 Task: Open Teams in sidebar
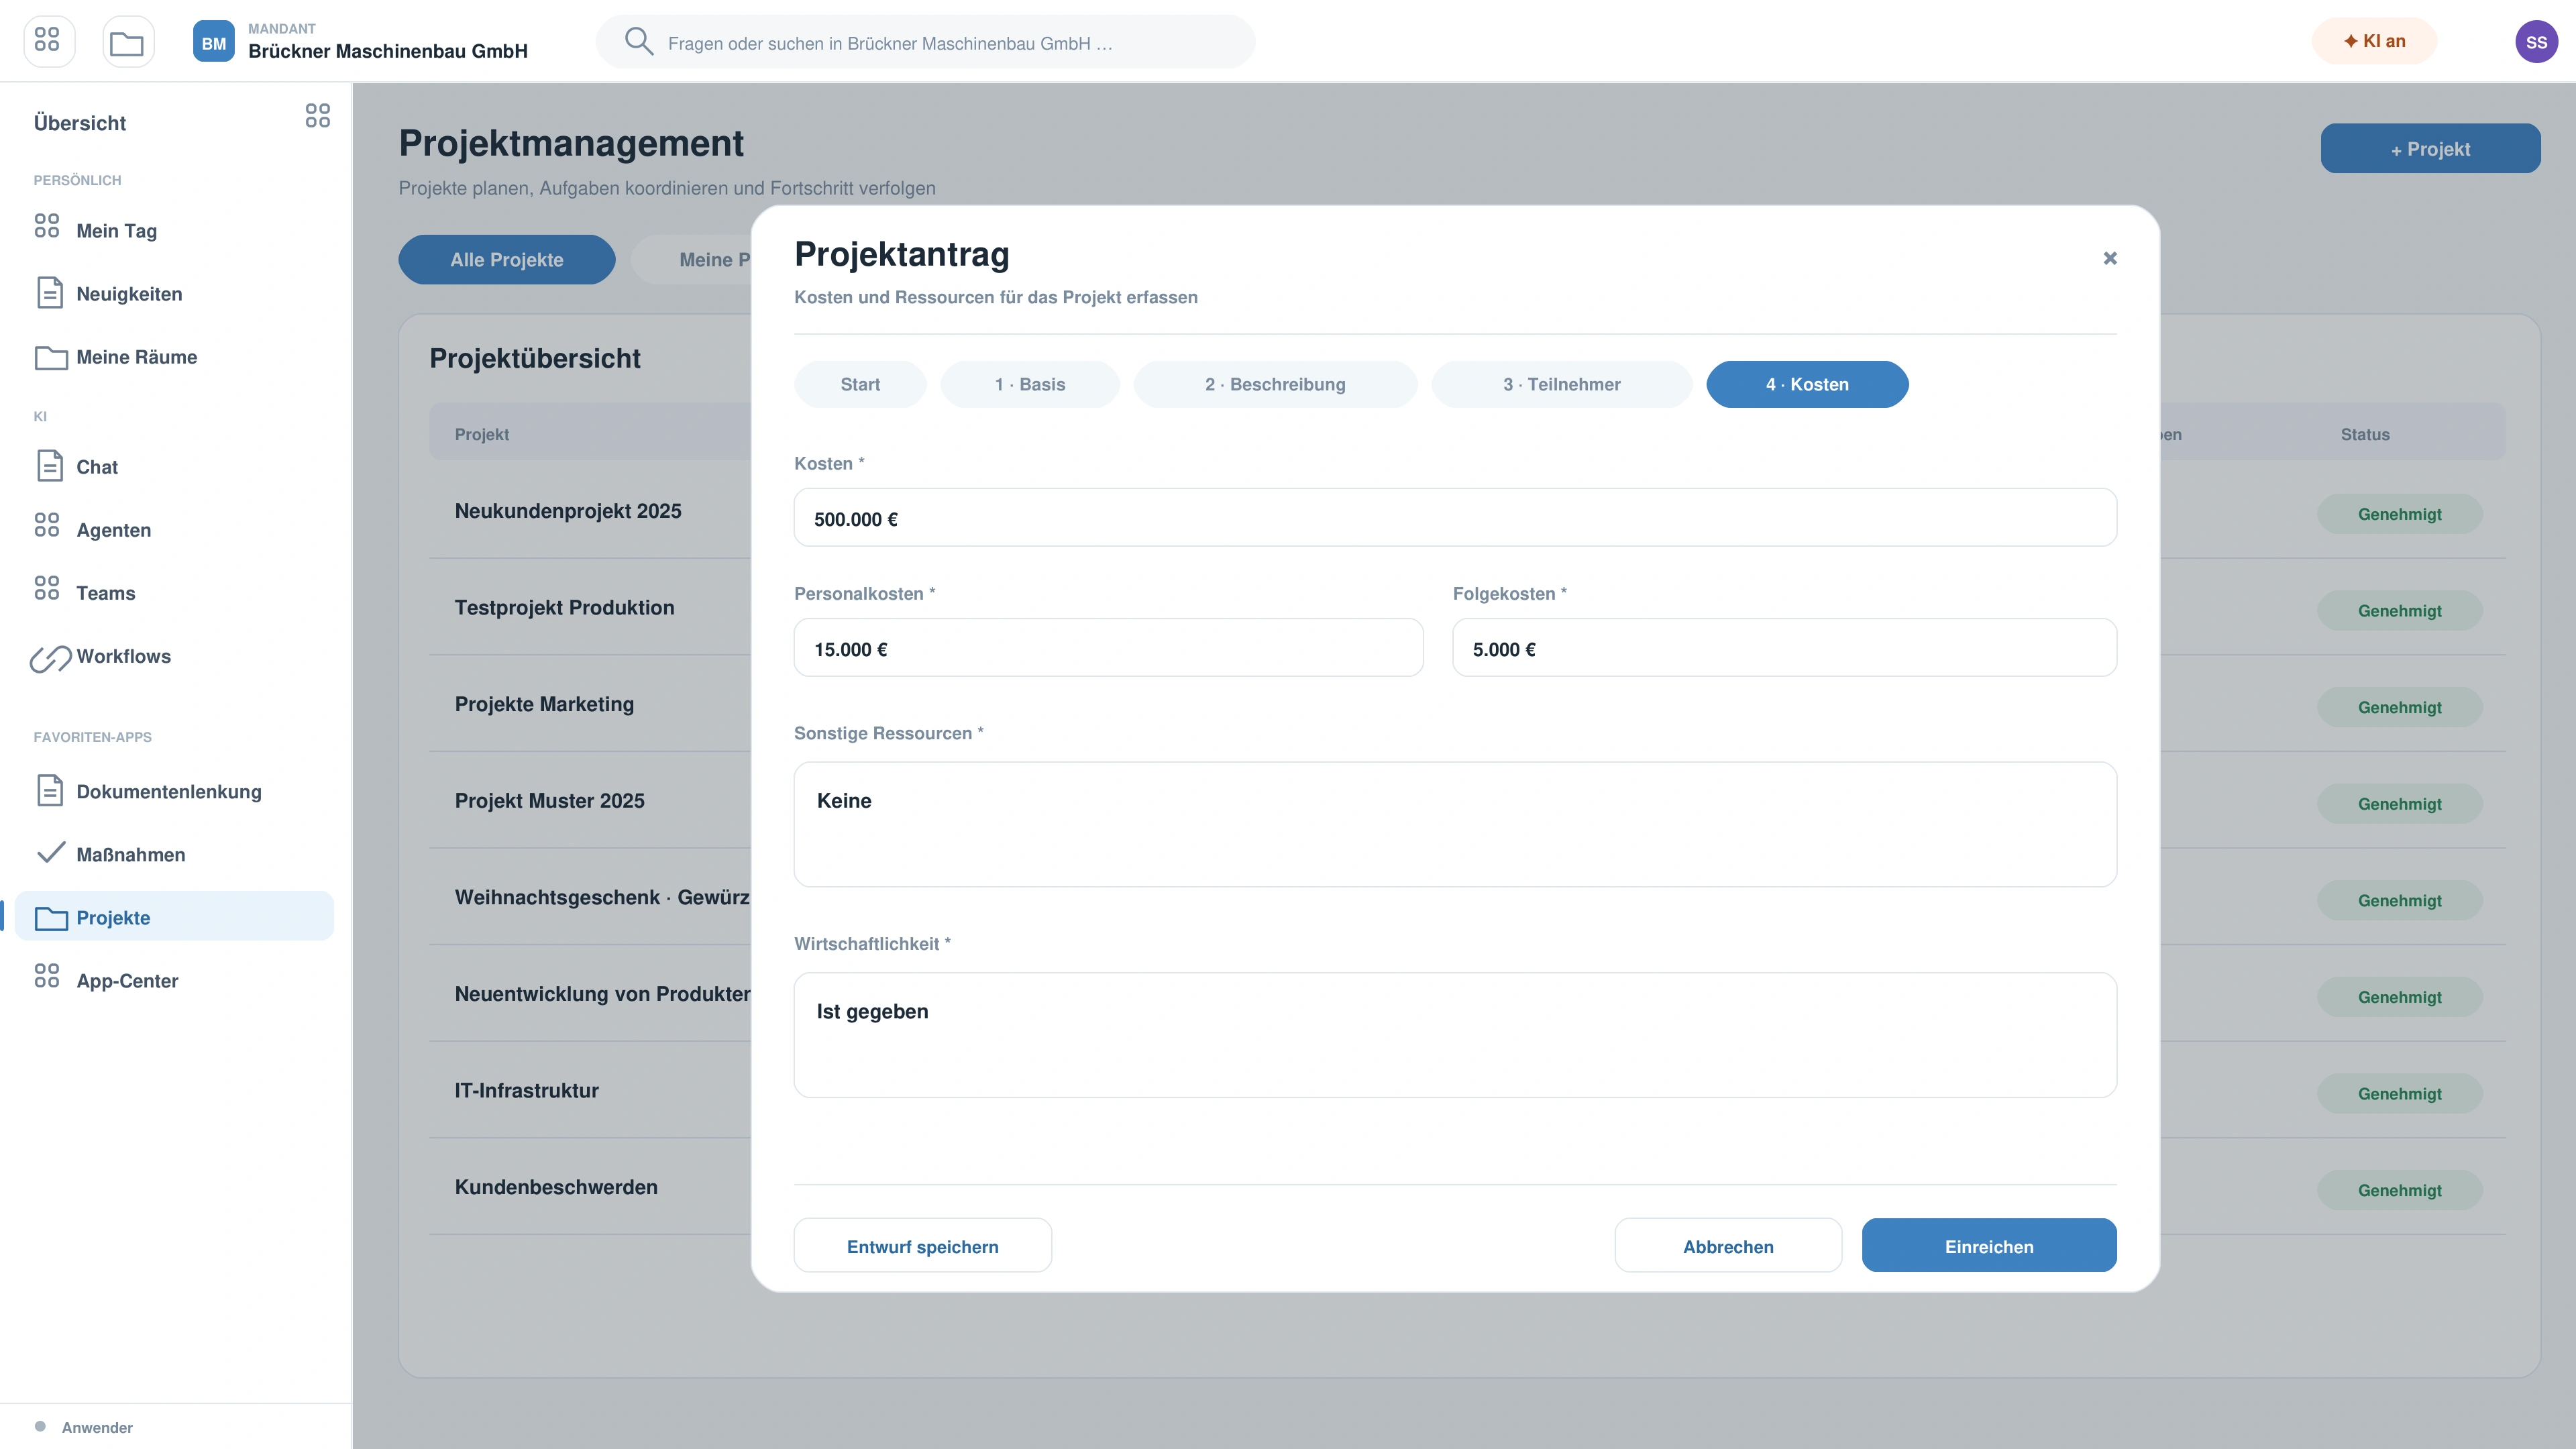click(x=174, y=592)
